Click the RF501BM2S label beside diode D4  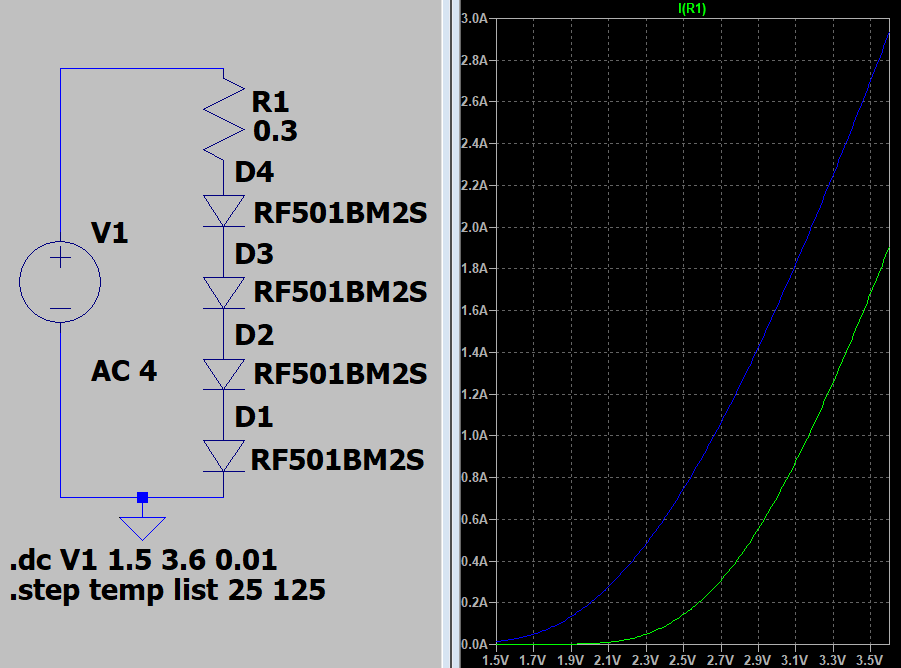(x=340, y=212)
